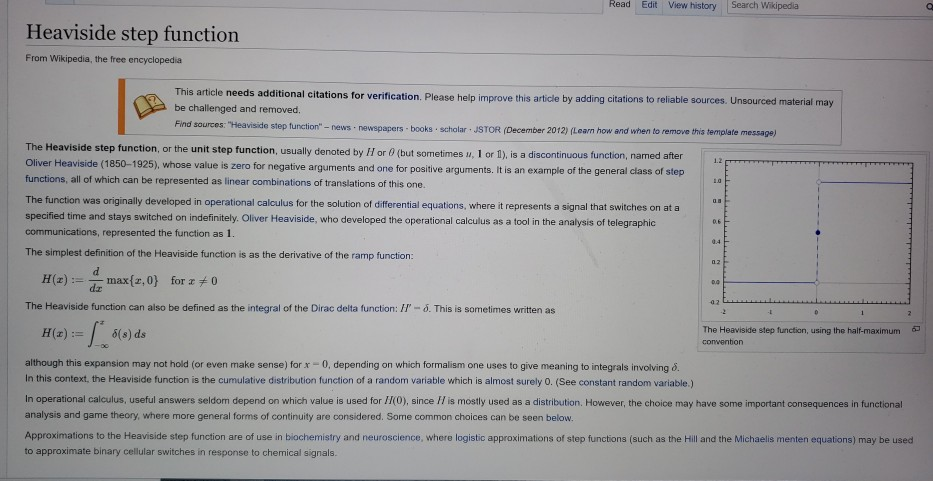Open the 'constant random variable' link
Viewport: 933px width, 481px height.
pos(633,383)
